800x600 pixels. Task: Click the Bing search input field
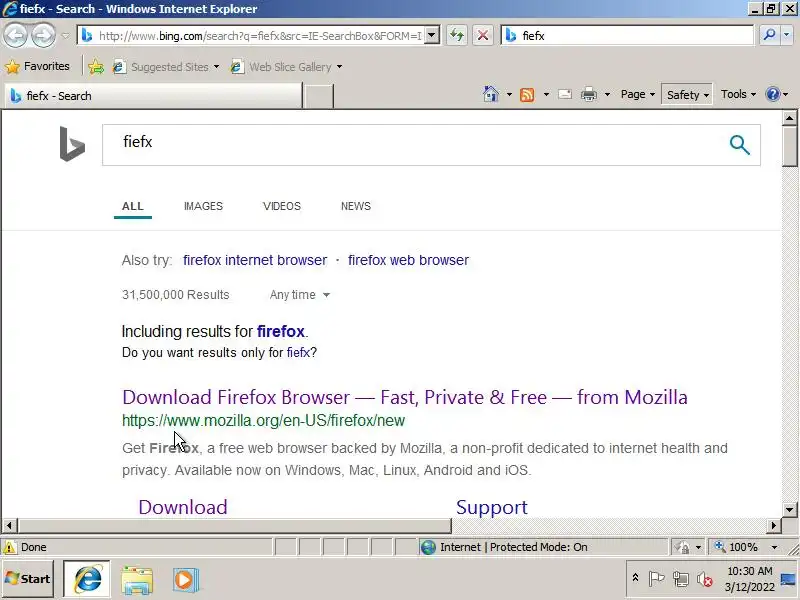click(413, 145)
